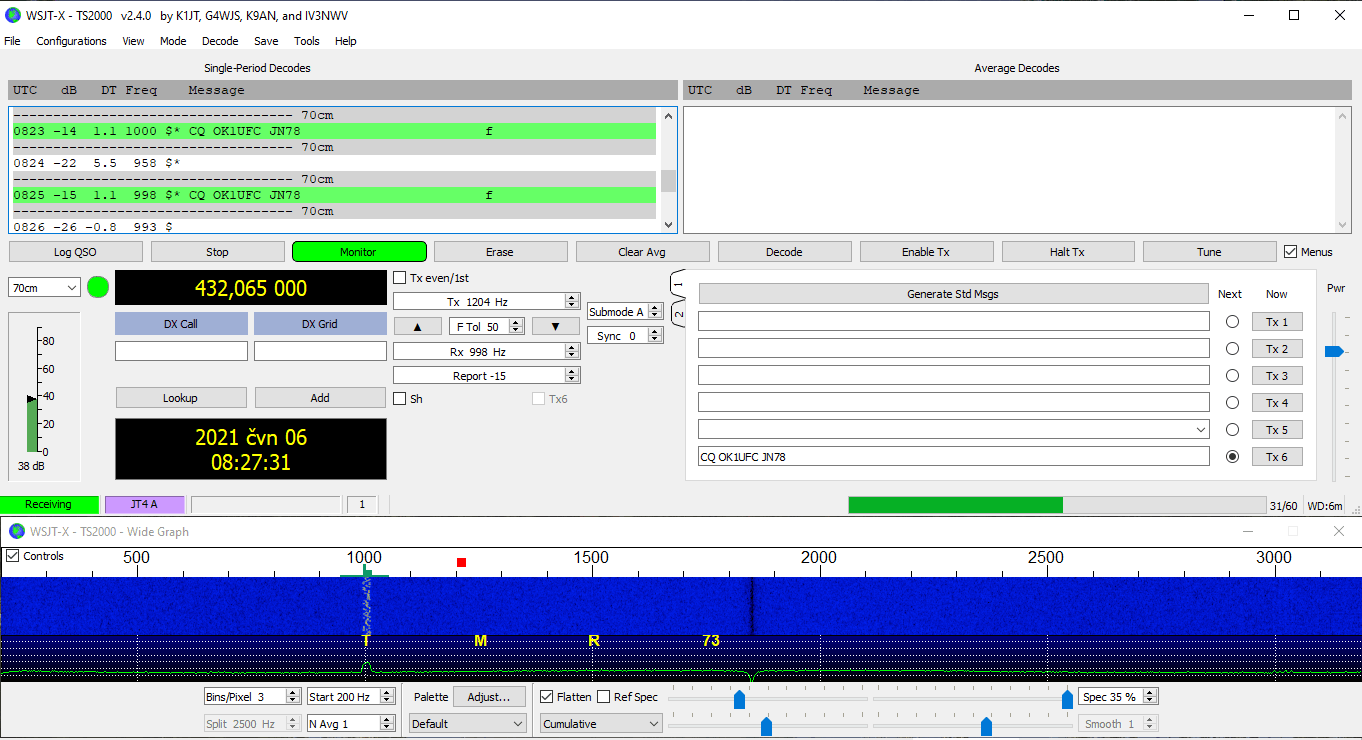1362x740 pixels.
Task: Open the Cumulative spectrum dropdown
Action: pyautogui.click(x=601, y=724)
